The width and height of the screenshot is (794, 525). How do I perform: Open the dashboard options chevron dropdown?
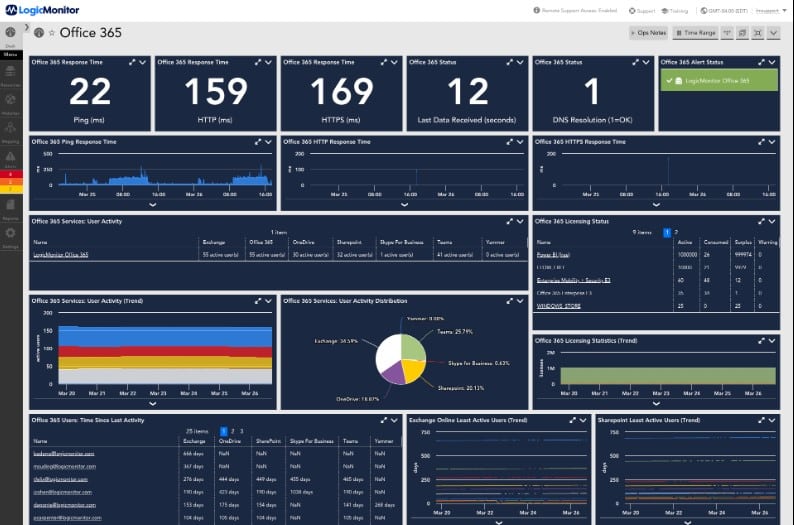773,33
